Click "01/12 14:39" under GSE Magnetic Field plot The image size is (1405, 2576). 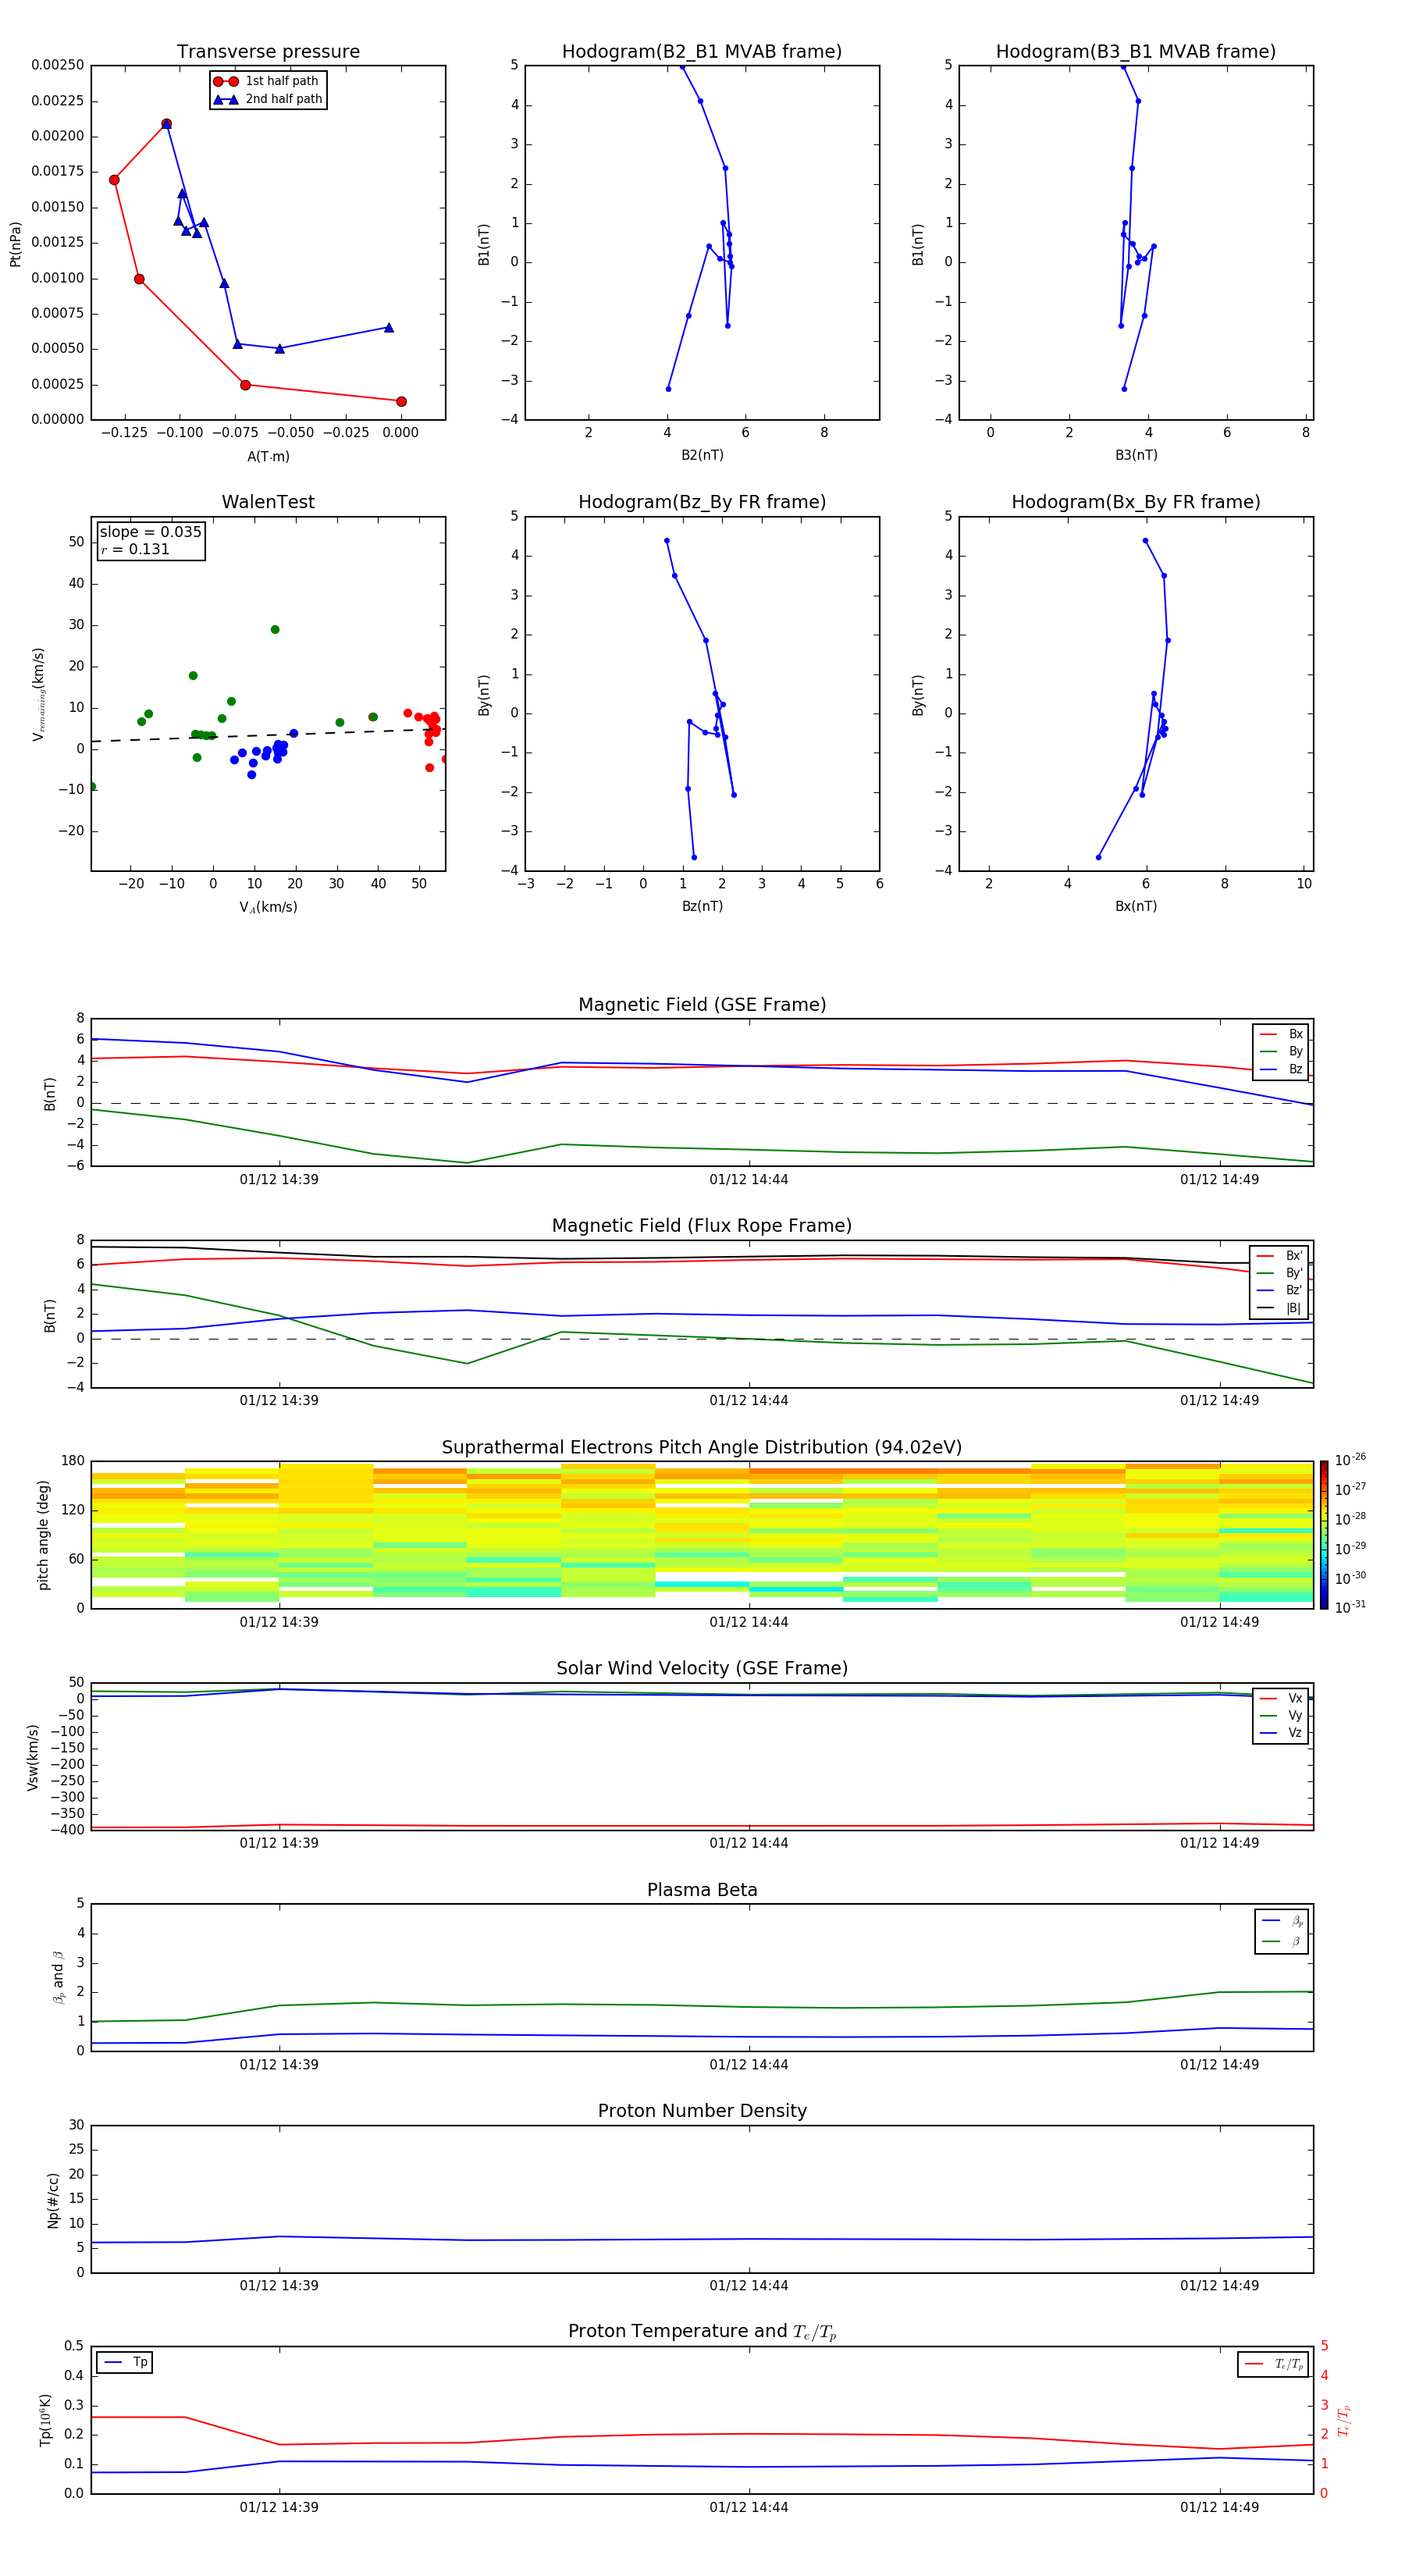[x=279, y=1180]
